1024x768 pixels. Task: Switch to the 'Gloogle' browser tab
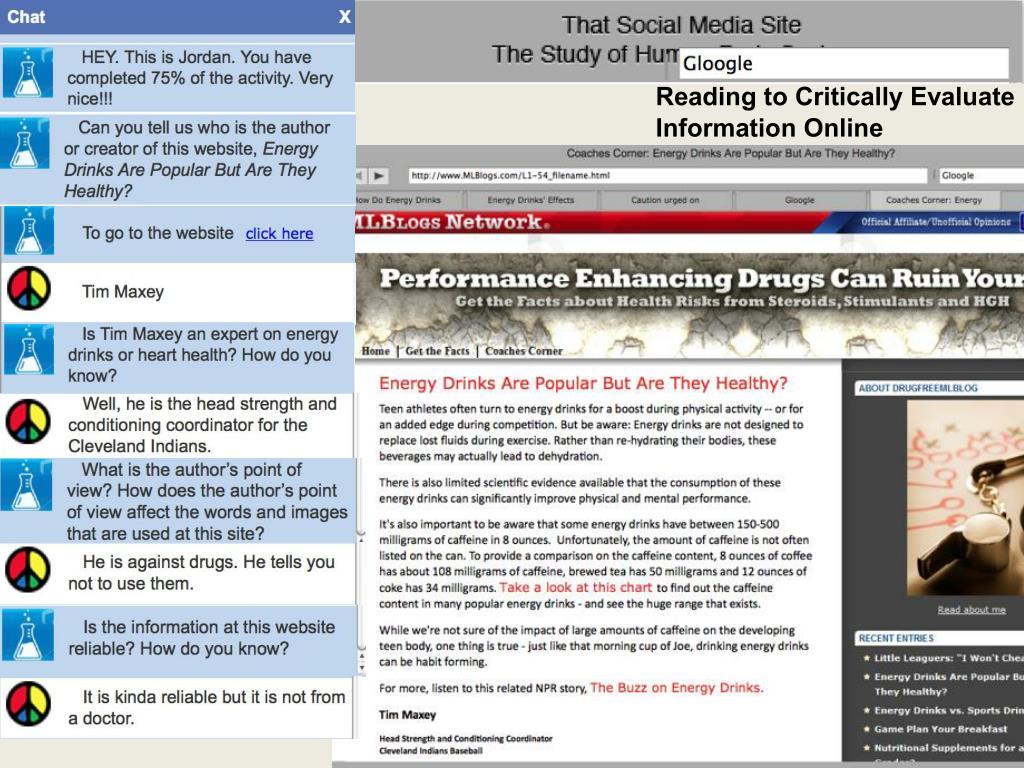pyautogui.click(x=799, y=200)
